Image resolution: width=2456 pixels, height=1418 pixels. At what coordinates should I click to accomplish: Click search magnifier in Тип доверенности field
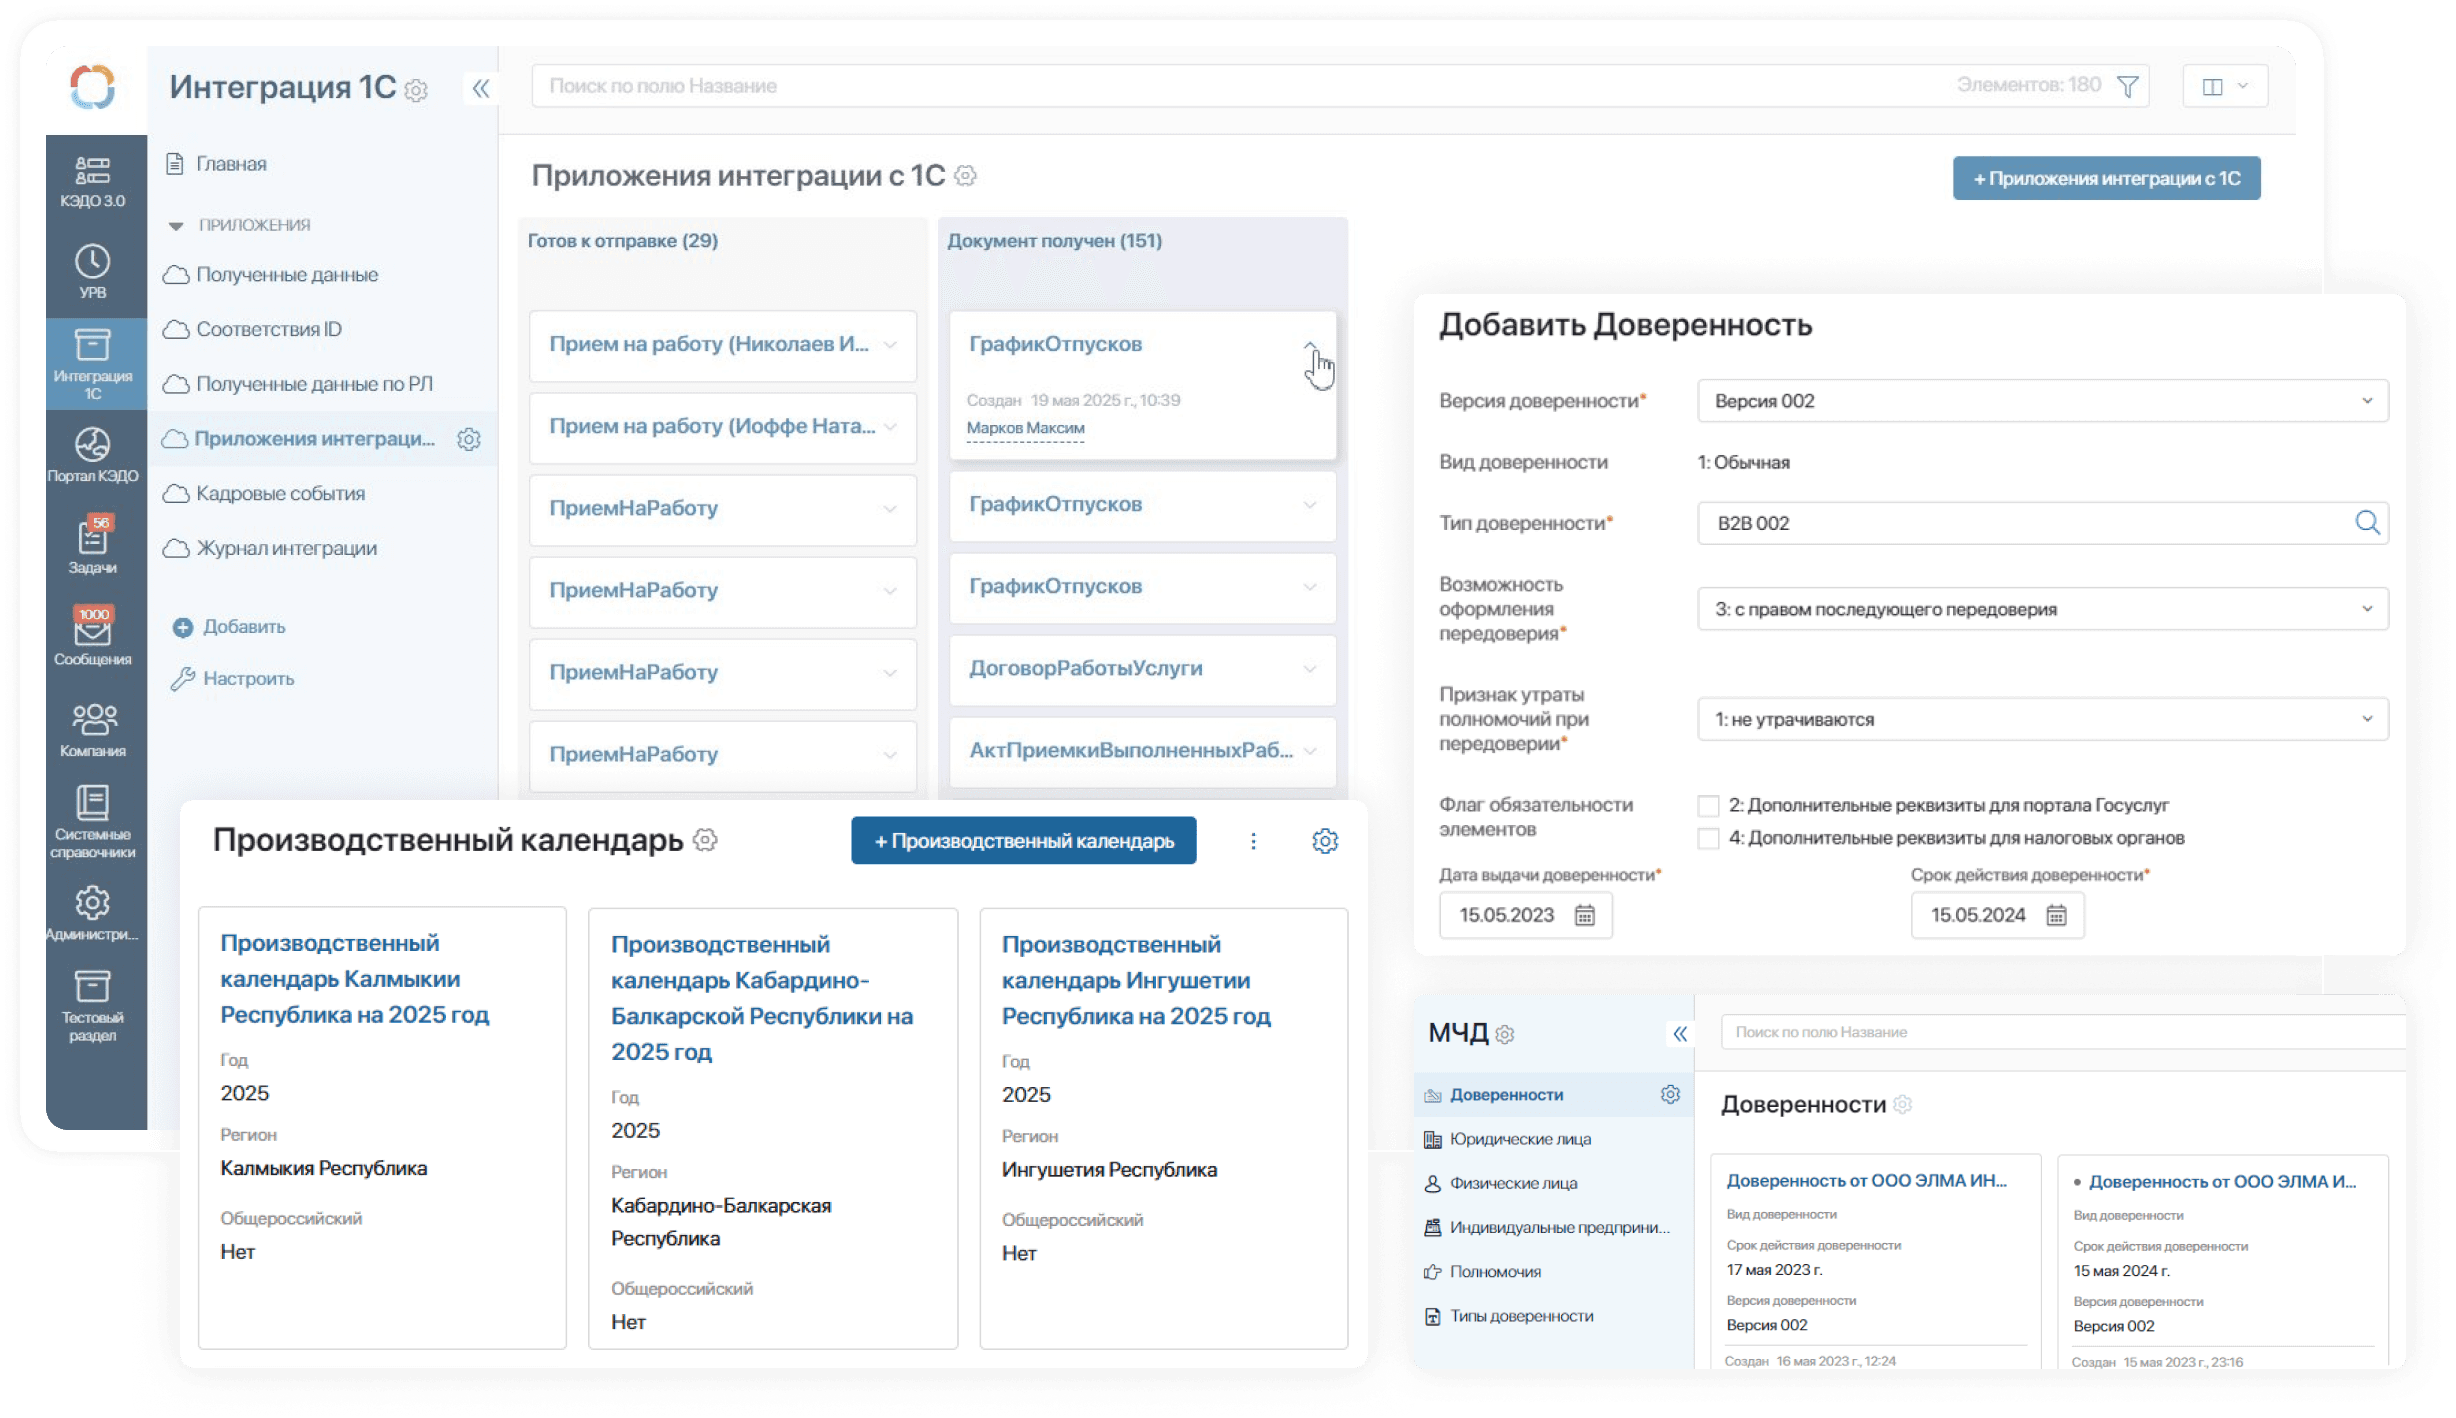tap(2367, 522)
